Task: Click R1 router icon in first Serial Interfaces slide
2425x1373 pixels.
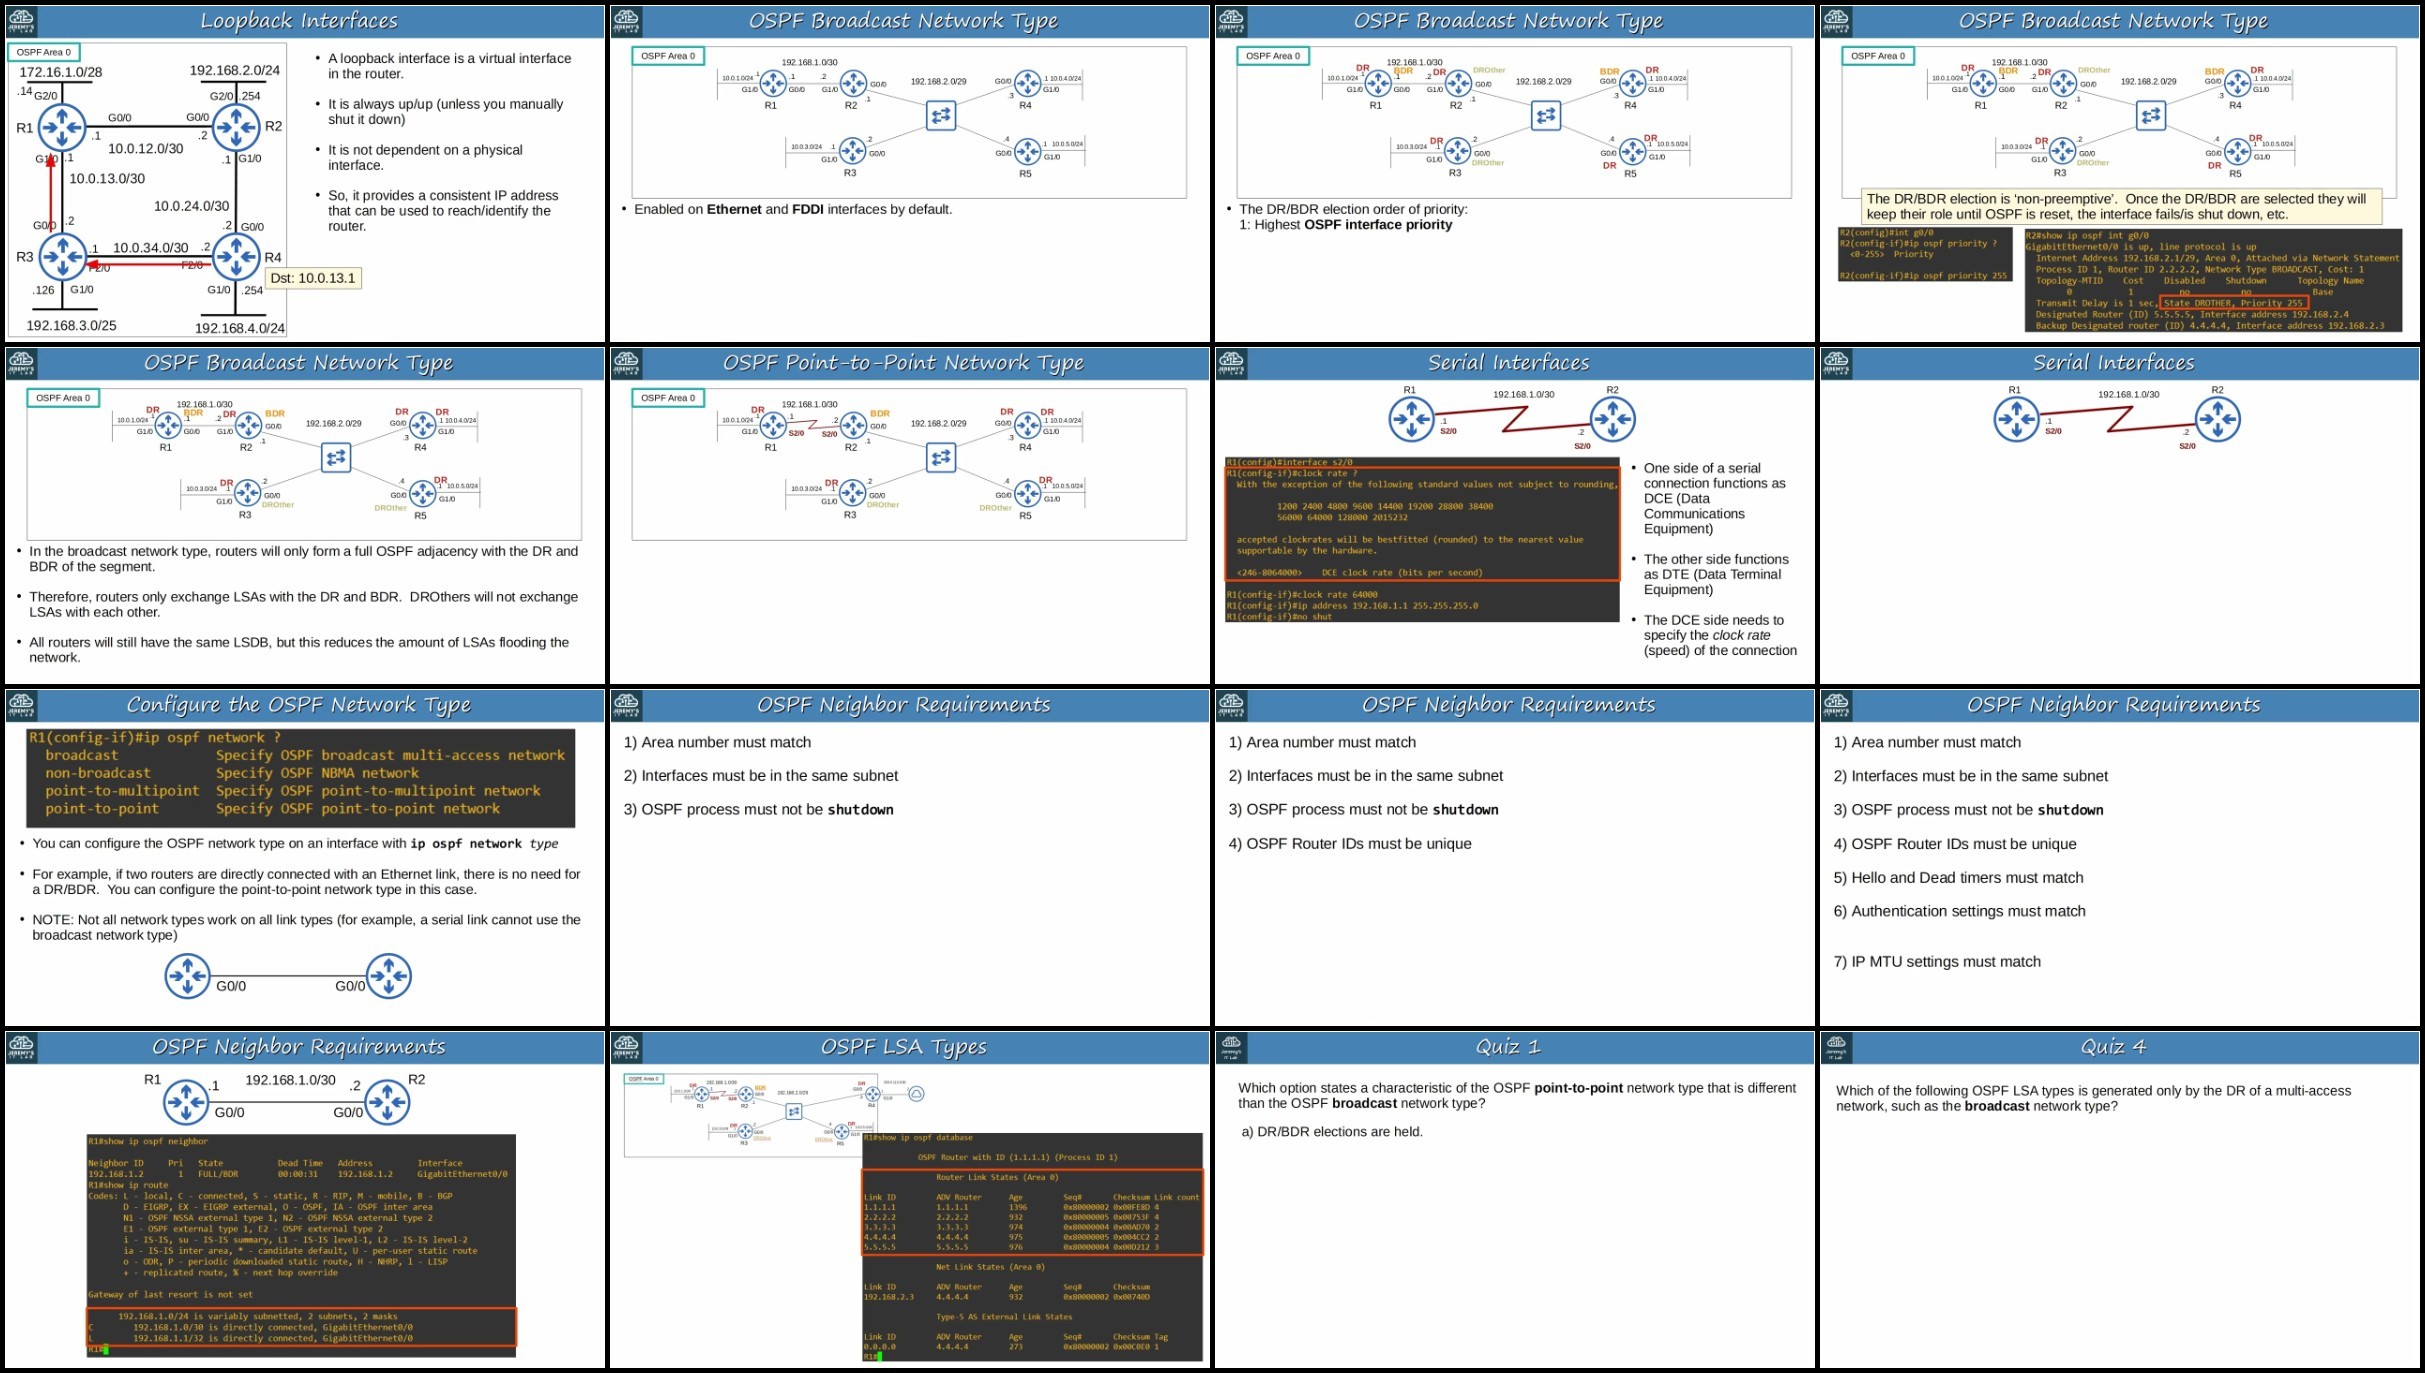Action: [1412, 419]
